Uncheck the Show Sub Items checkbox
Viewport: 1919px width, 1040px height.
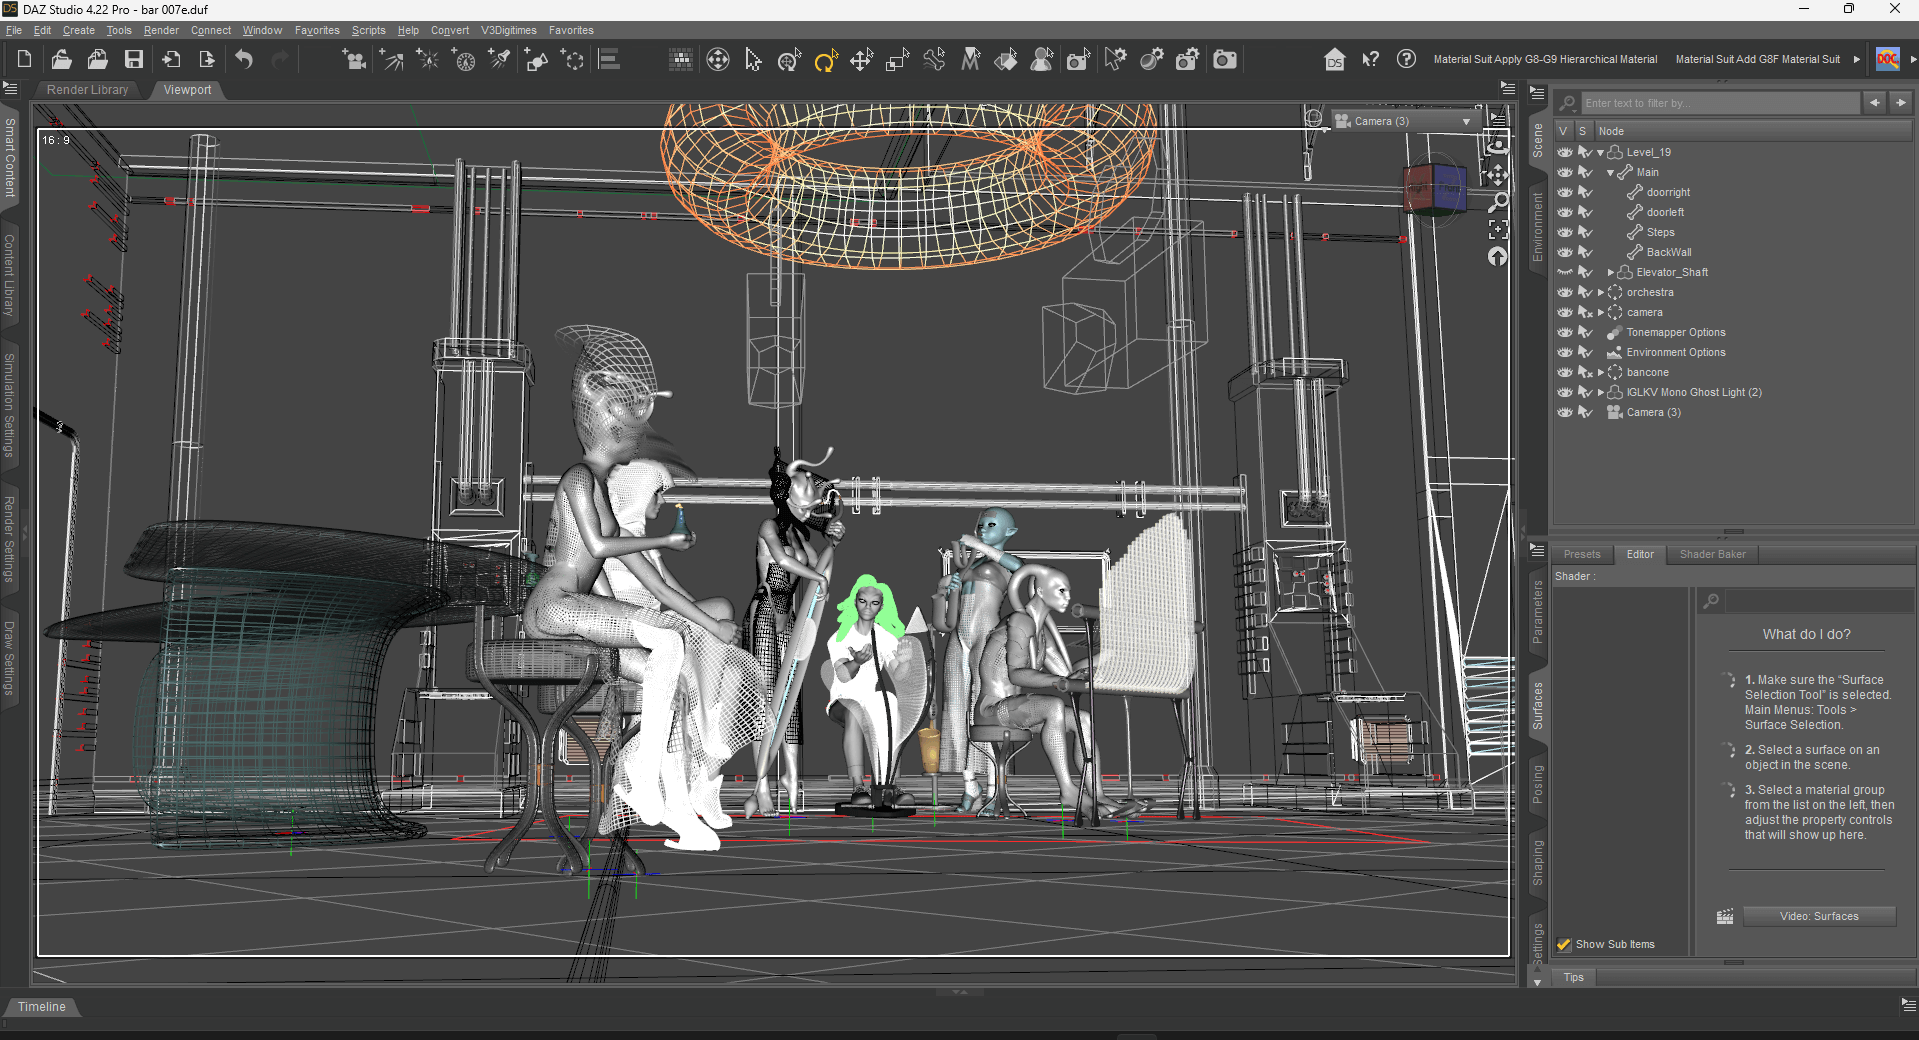coord(1564,944)
